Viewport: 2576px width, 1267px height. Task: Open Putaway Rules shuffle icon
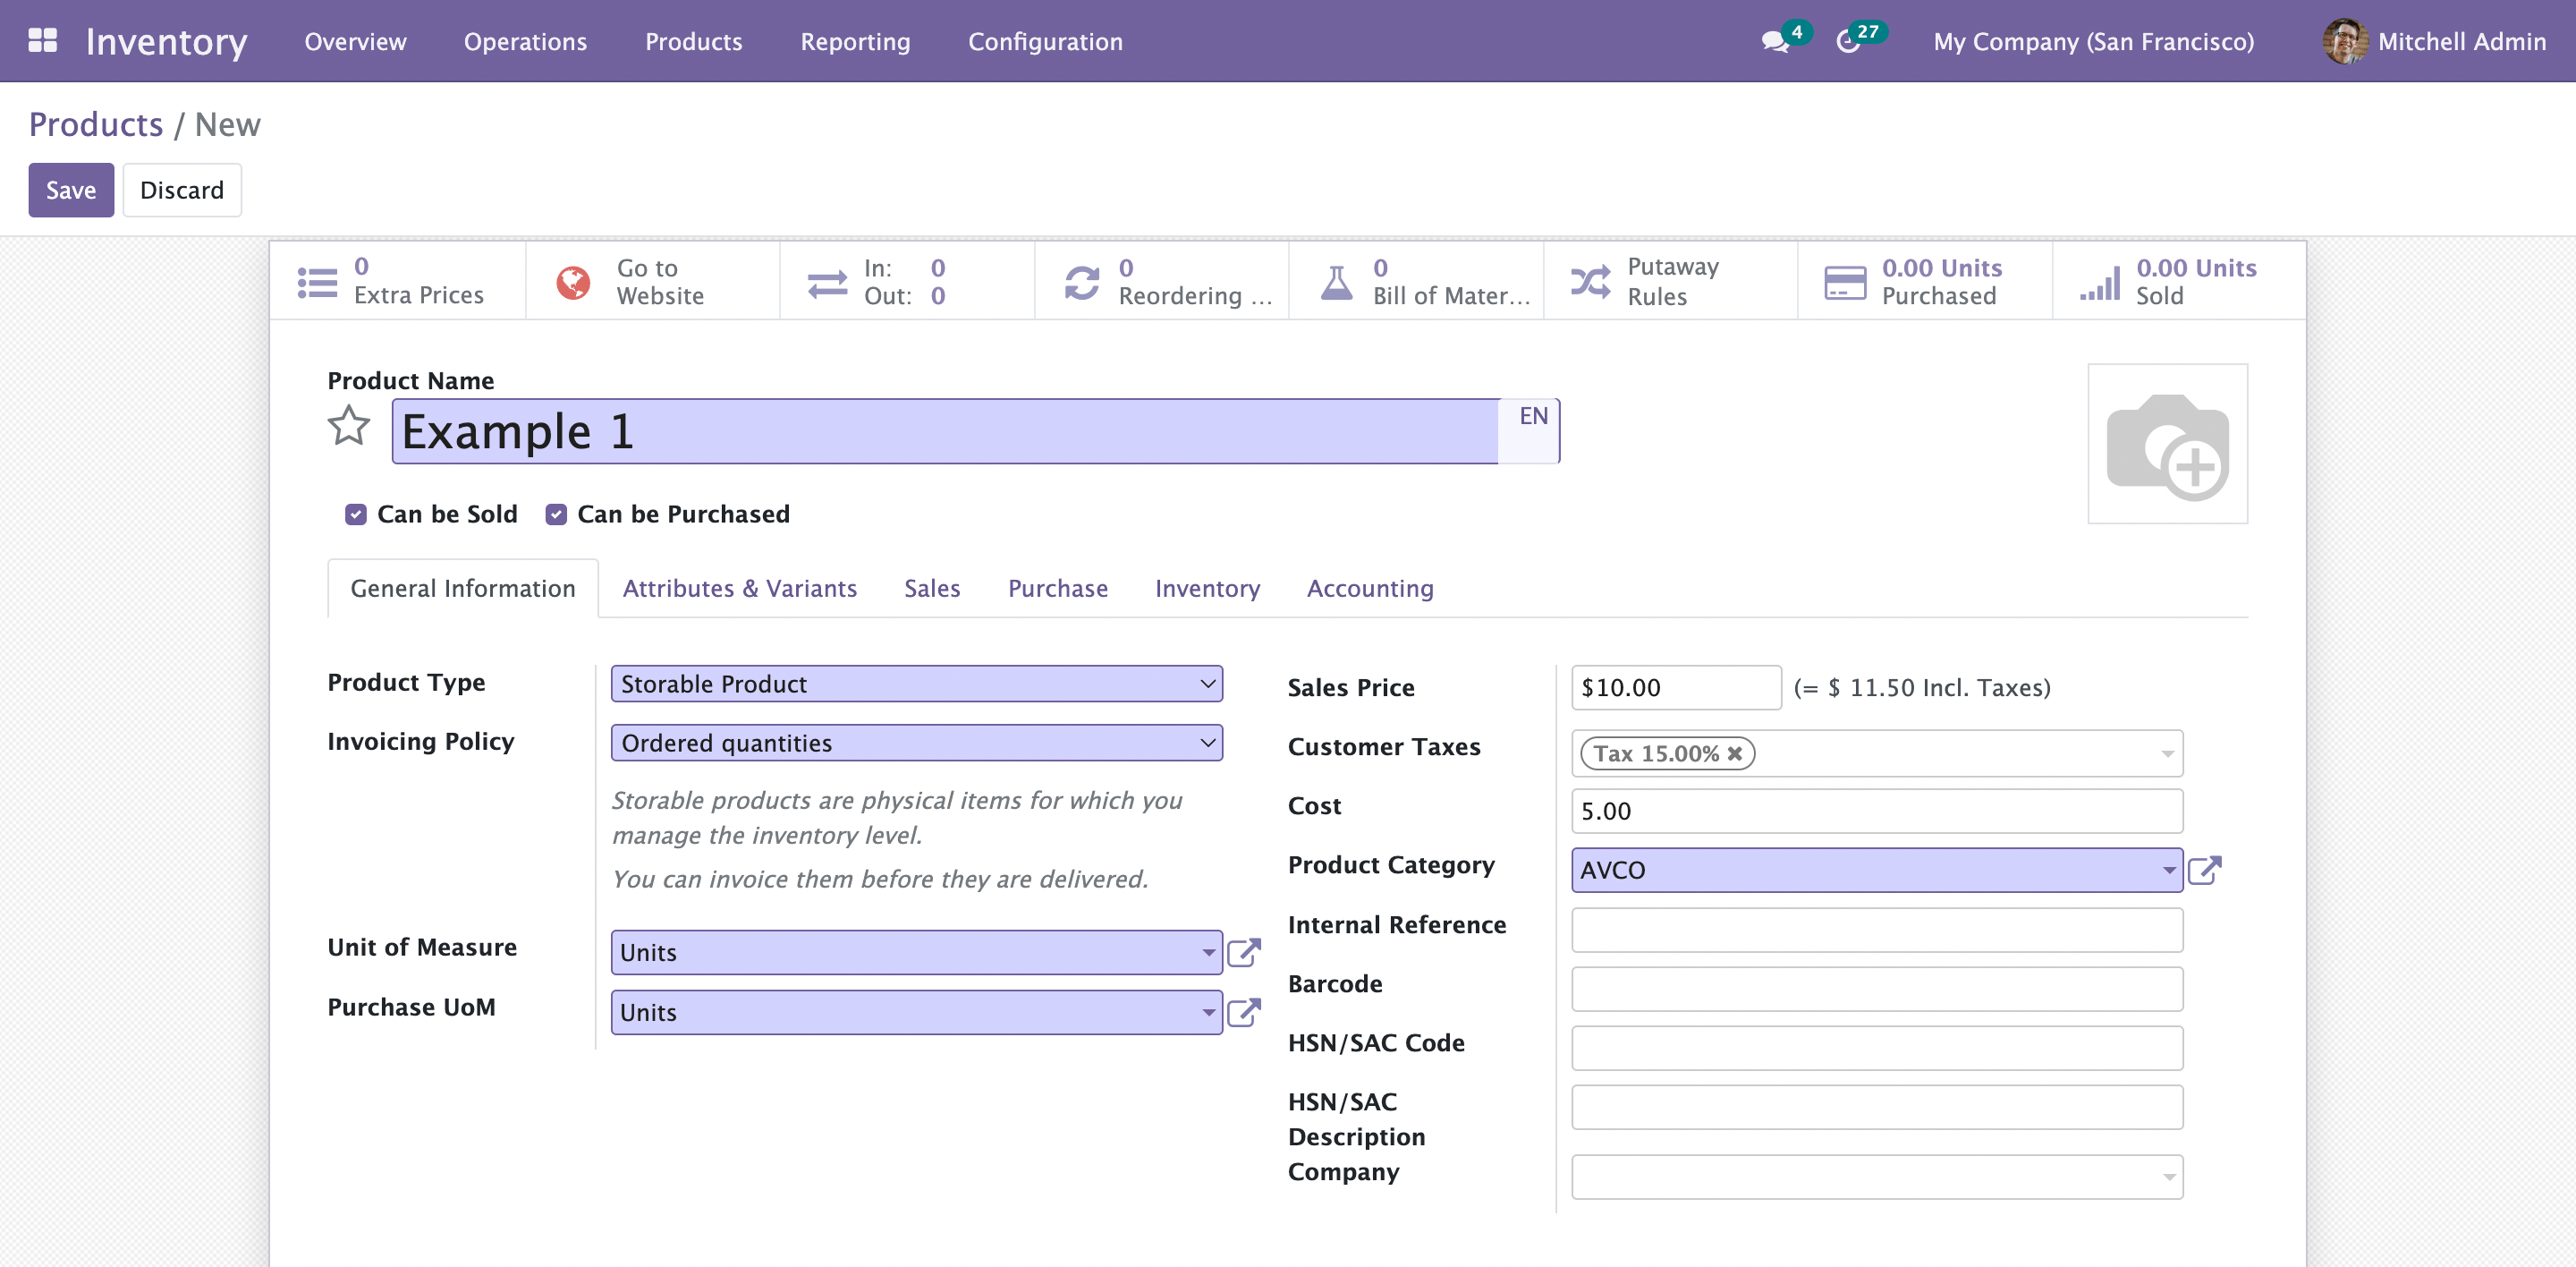(1590, 283)
